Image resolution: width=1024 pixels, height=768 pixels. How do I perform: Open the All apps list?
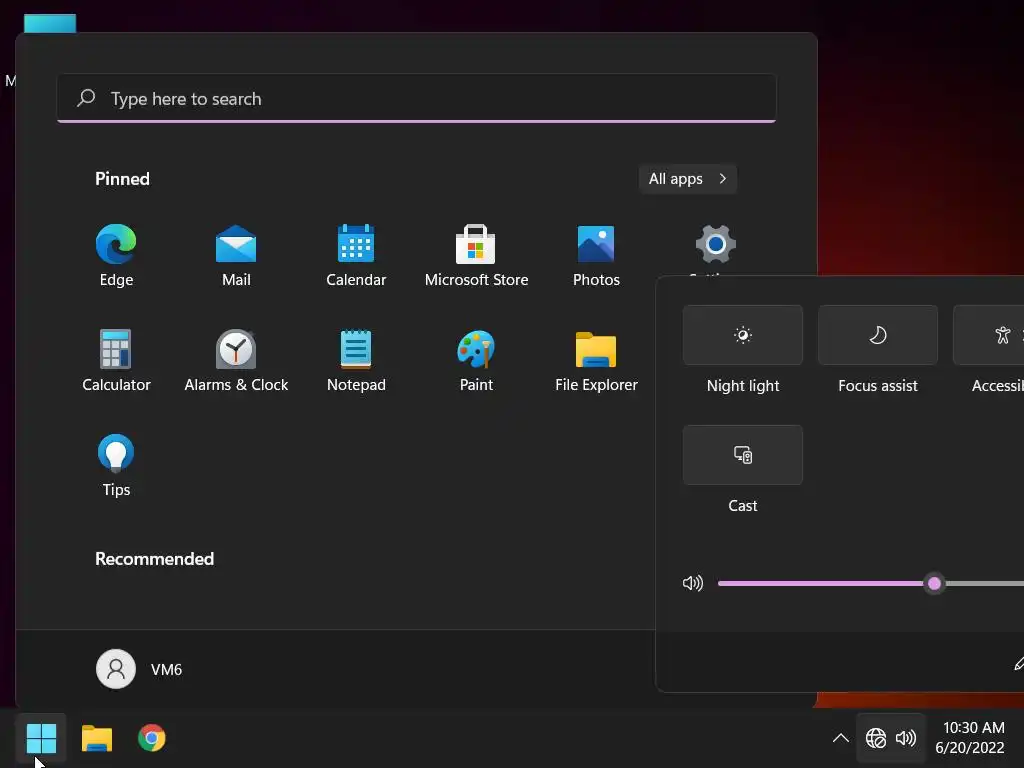coord(688,179)
